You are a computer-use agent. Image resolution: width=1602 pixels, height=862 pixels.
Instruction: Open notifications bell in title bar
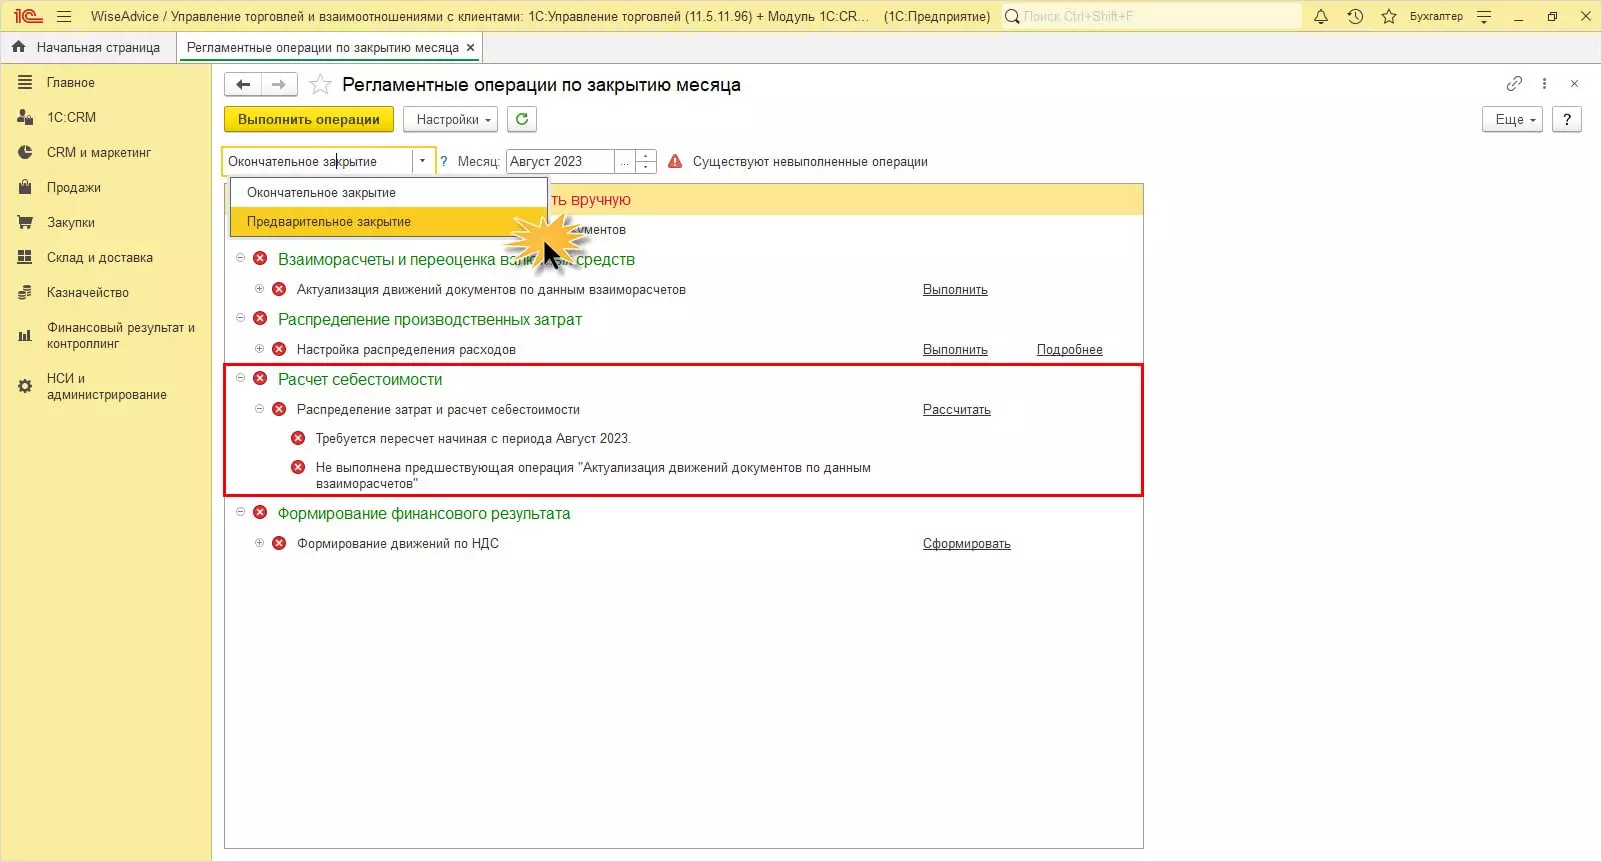coord(1321,16)
